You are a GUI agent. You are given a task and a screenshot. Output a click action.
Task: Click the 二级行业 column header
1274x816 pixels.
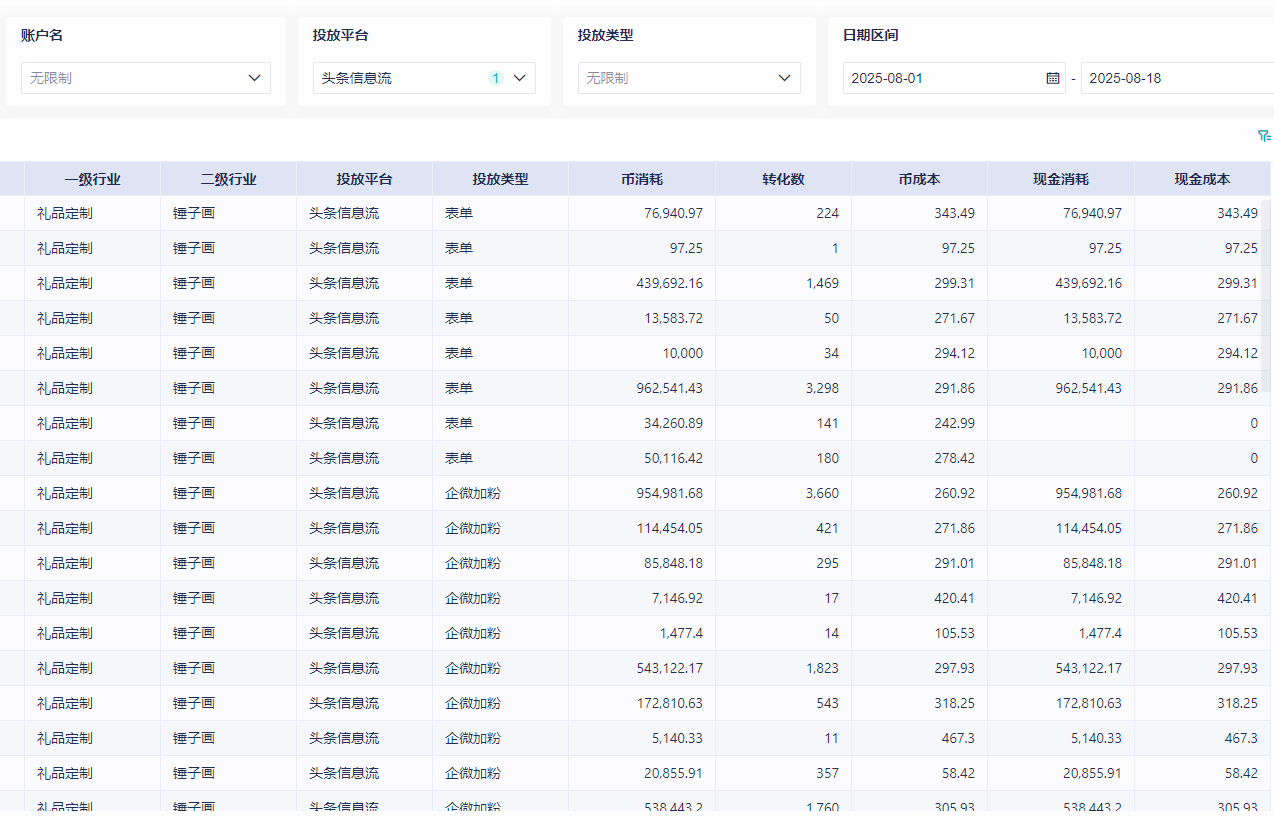click(x=229, y=180)
